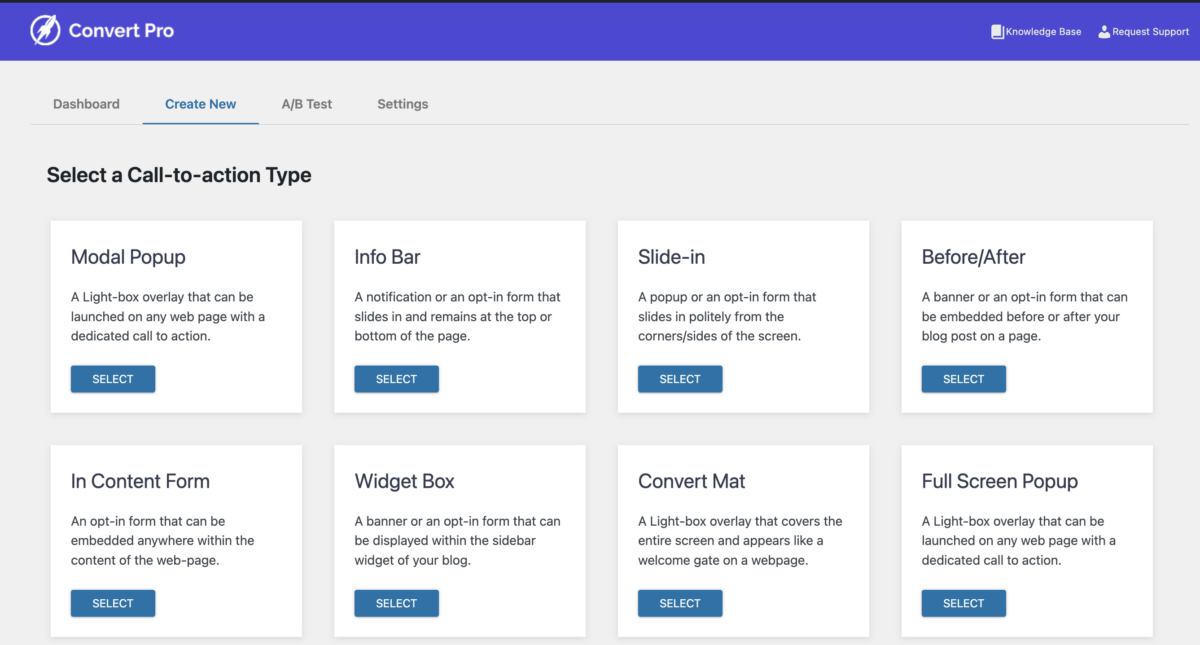The height and width of the screenshot is (645, 1200).
Task: Open the A/B Test tab
Action: coord(307,104)
